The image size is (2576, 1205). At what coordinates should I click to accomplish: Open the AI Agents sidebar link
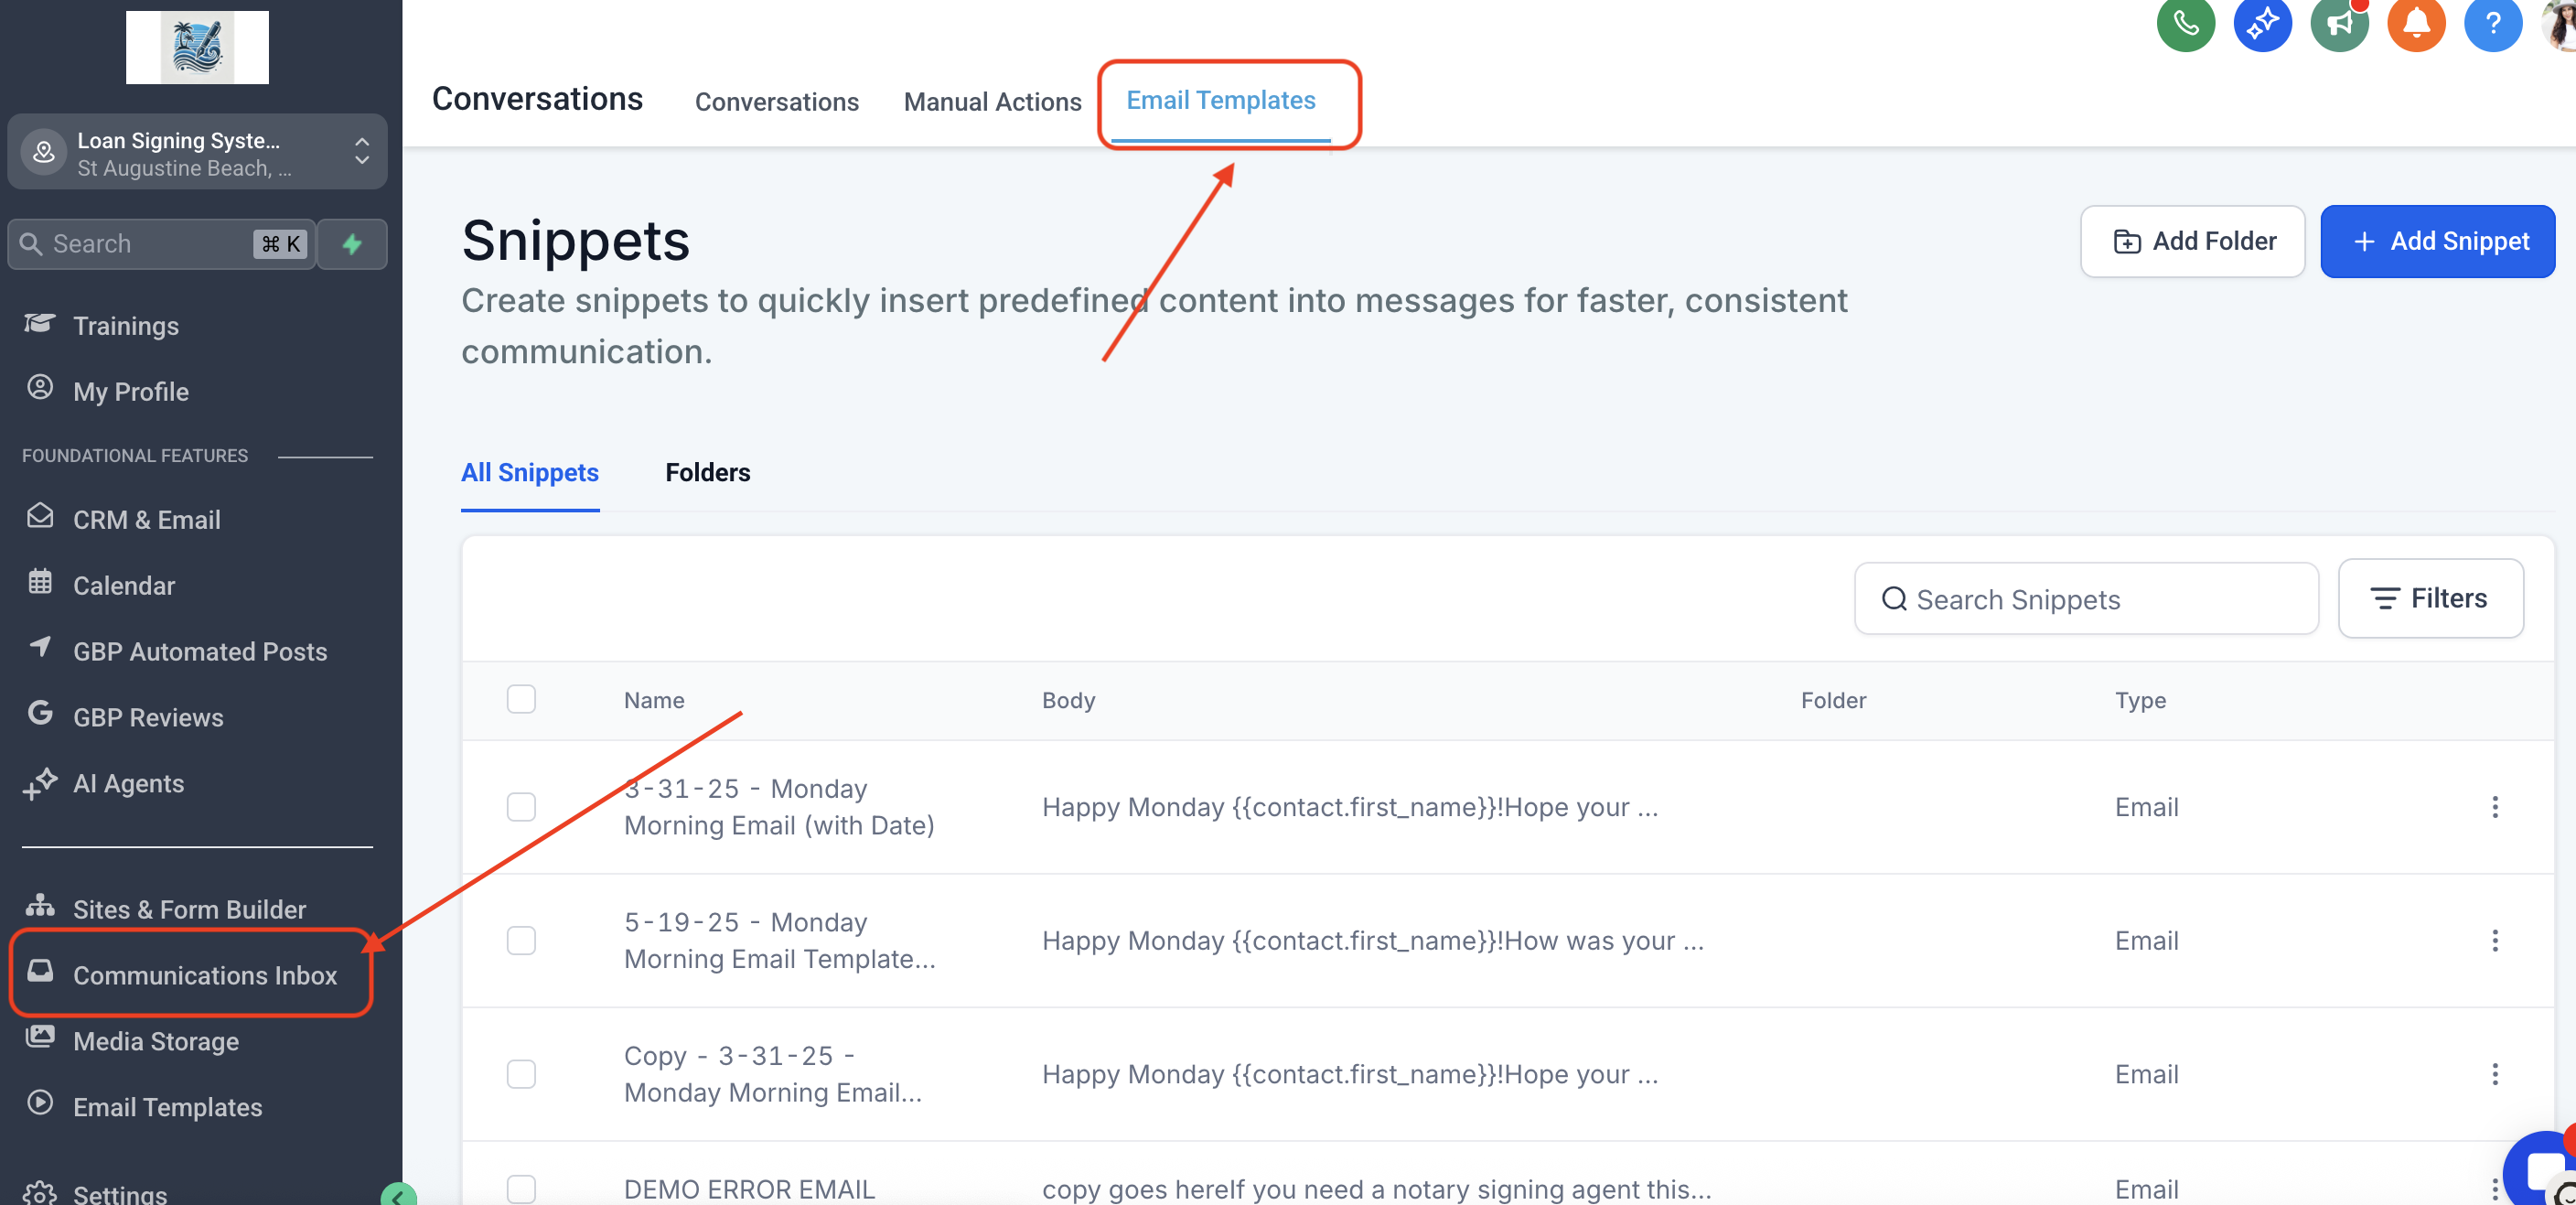(128, 783)
